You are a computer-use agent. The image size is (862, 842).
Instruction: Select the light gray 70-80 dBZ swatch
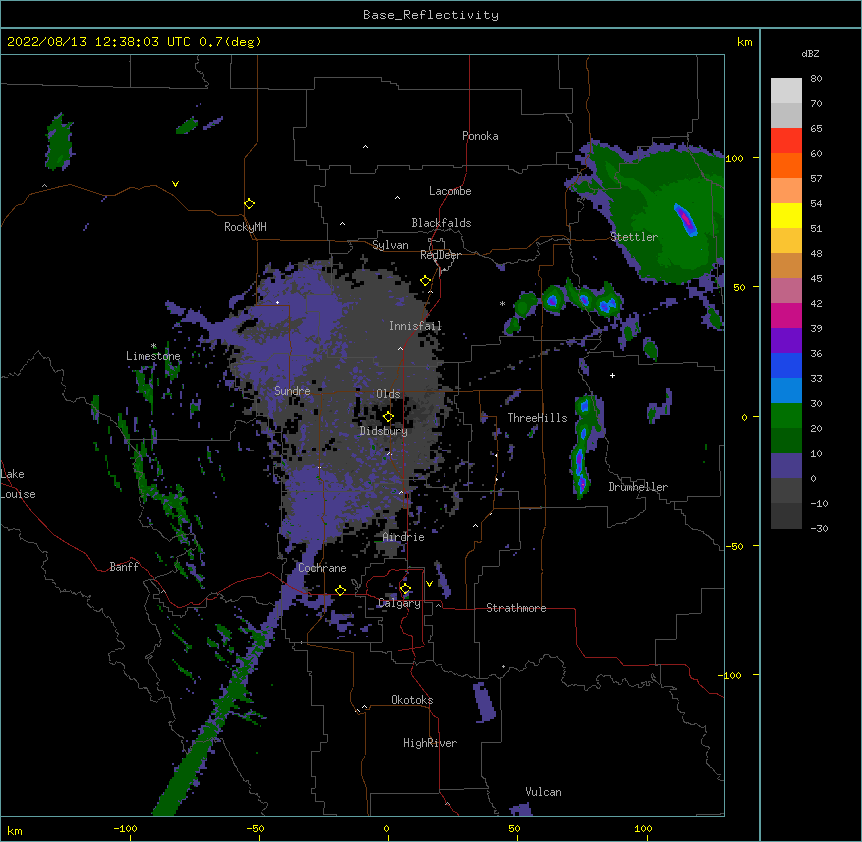click(x=786, y=91)
